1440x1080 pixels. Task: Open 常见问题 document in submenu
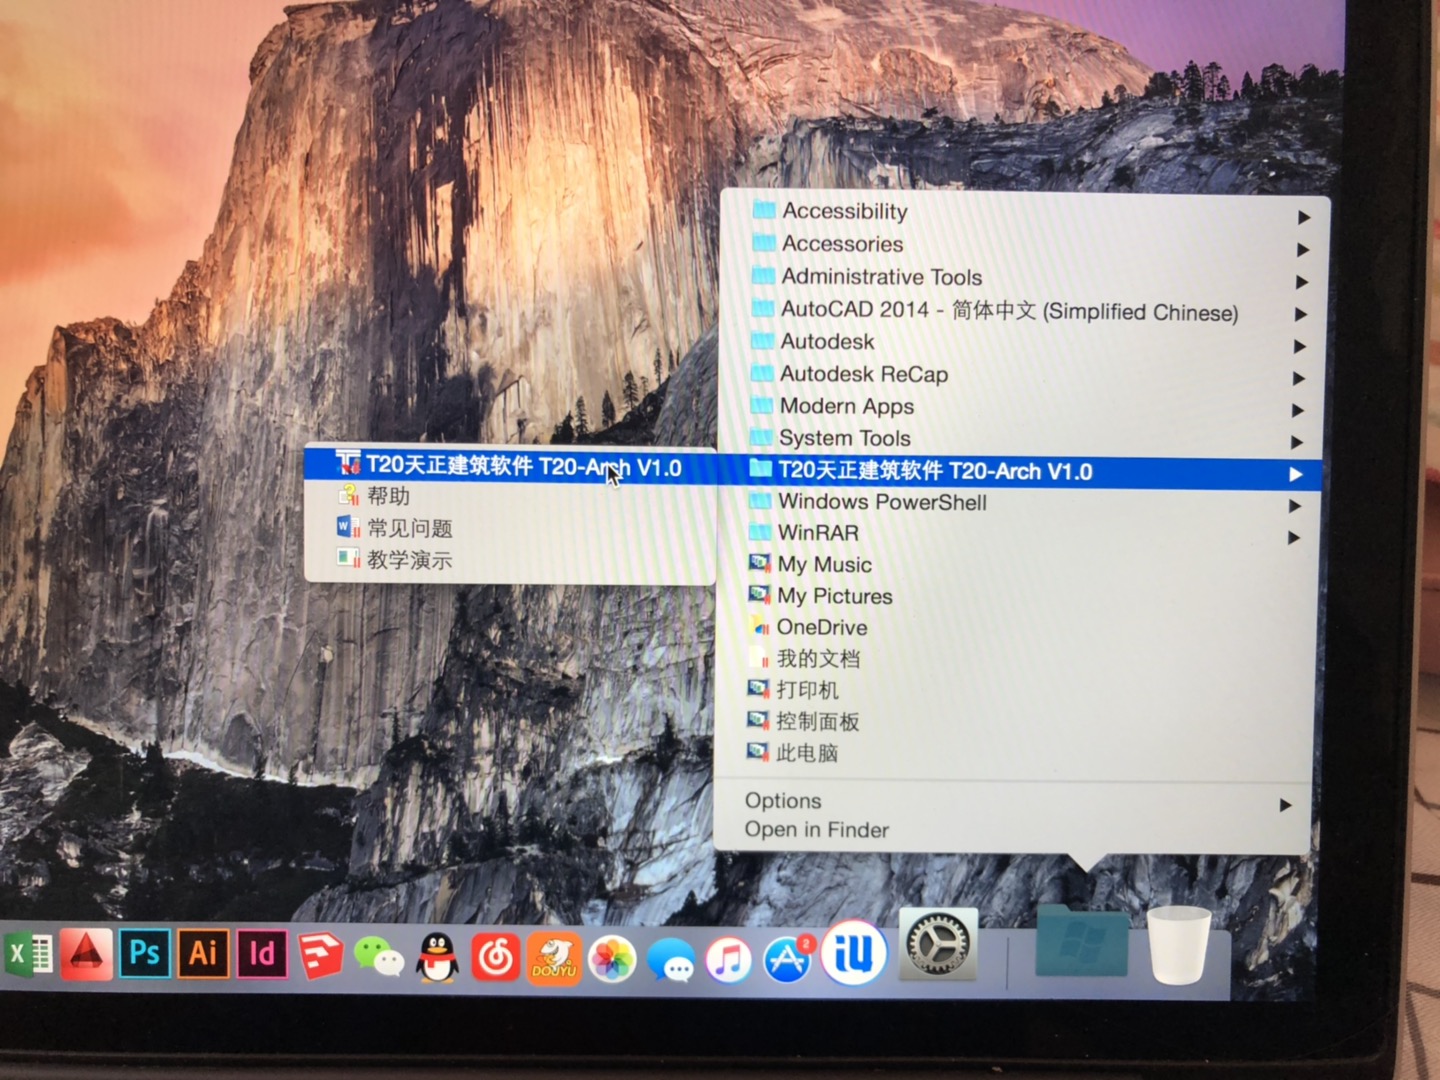[509, 528]
